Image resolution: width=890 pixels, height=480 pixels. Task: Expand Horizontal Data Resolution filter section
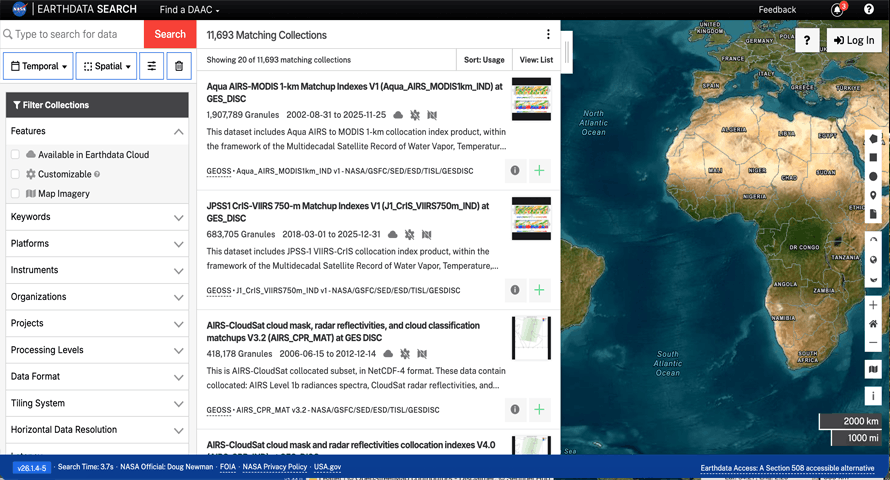coord(97,430)
